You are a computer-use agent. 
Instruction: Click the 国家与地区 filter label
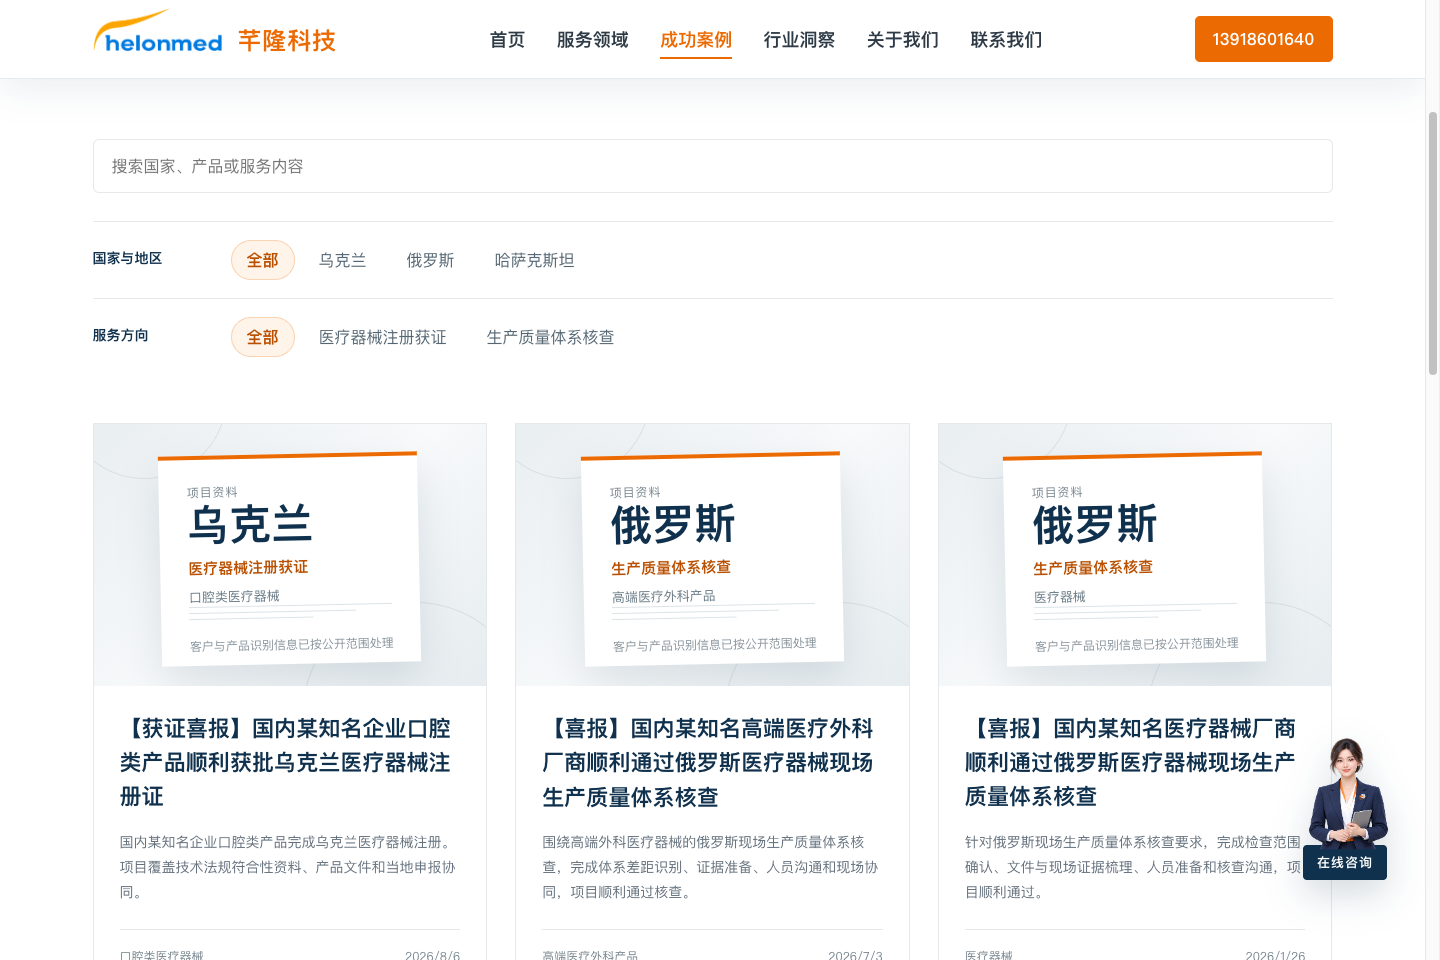coord(127,258)
